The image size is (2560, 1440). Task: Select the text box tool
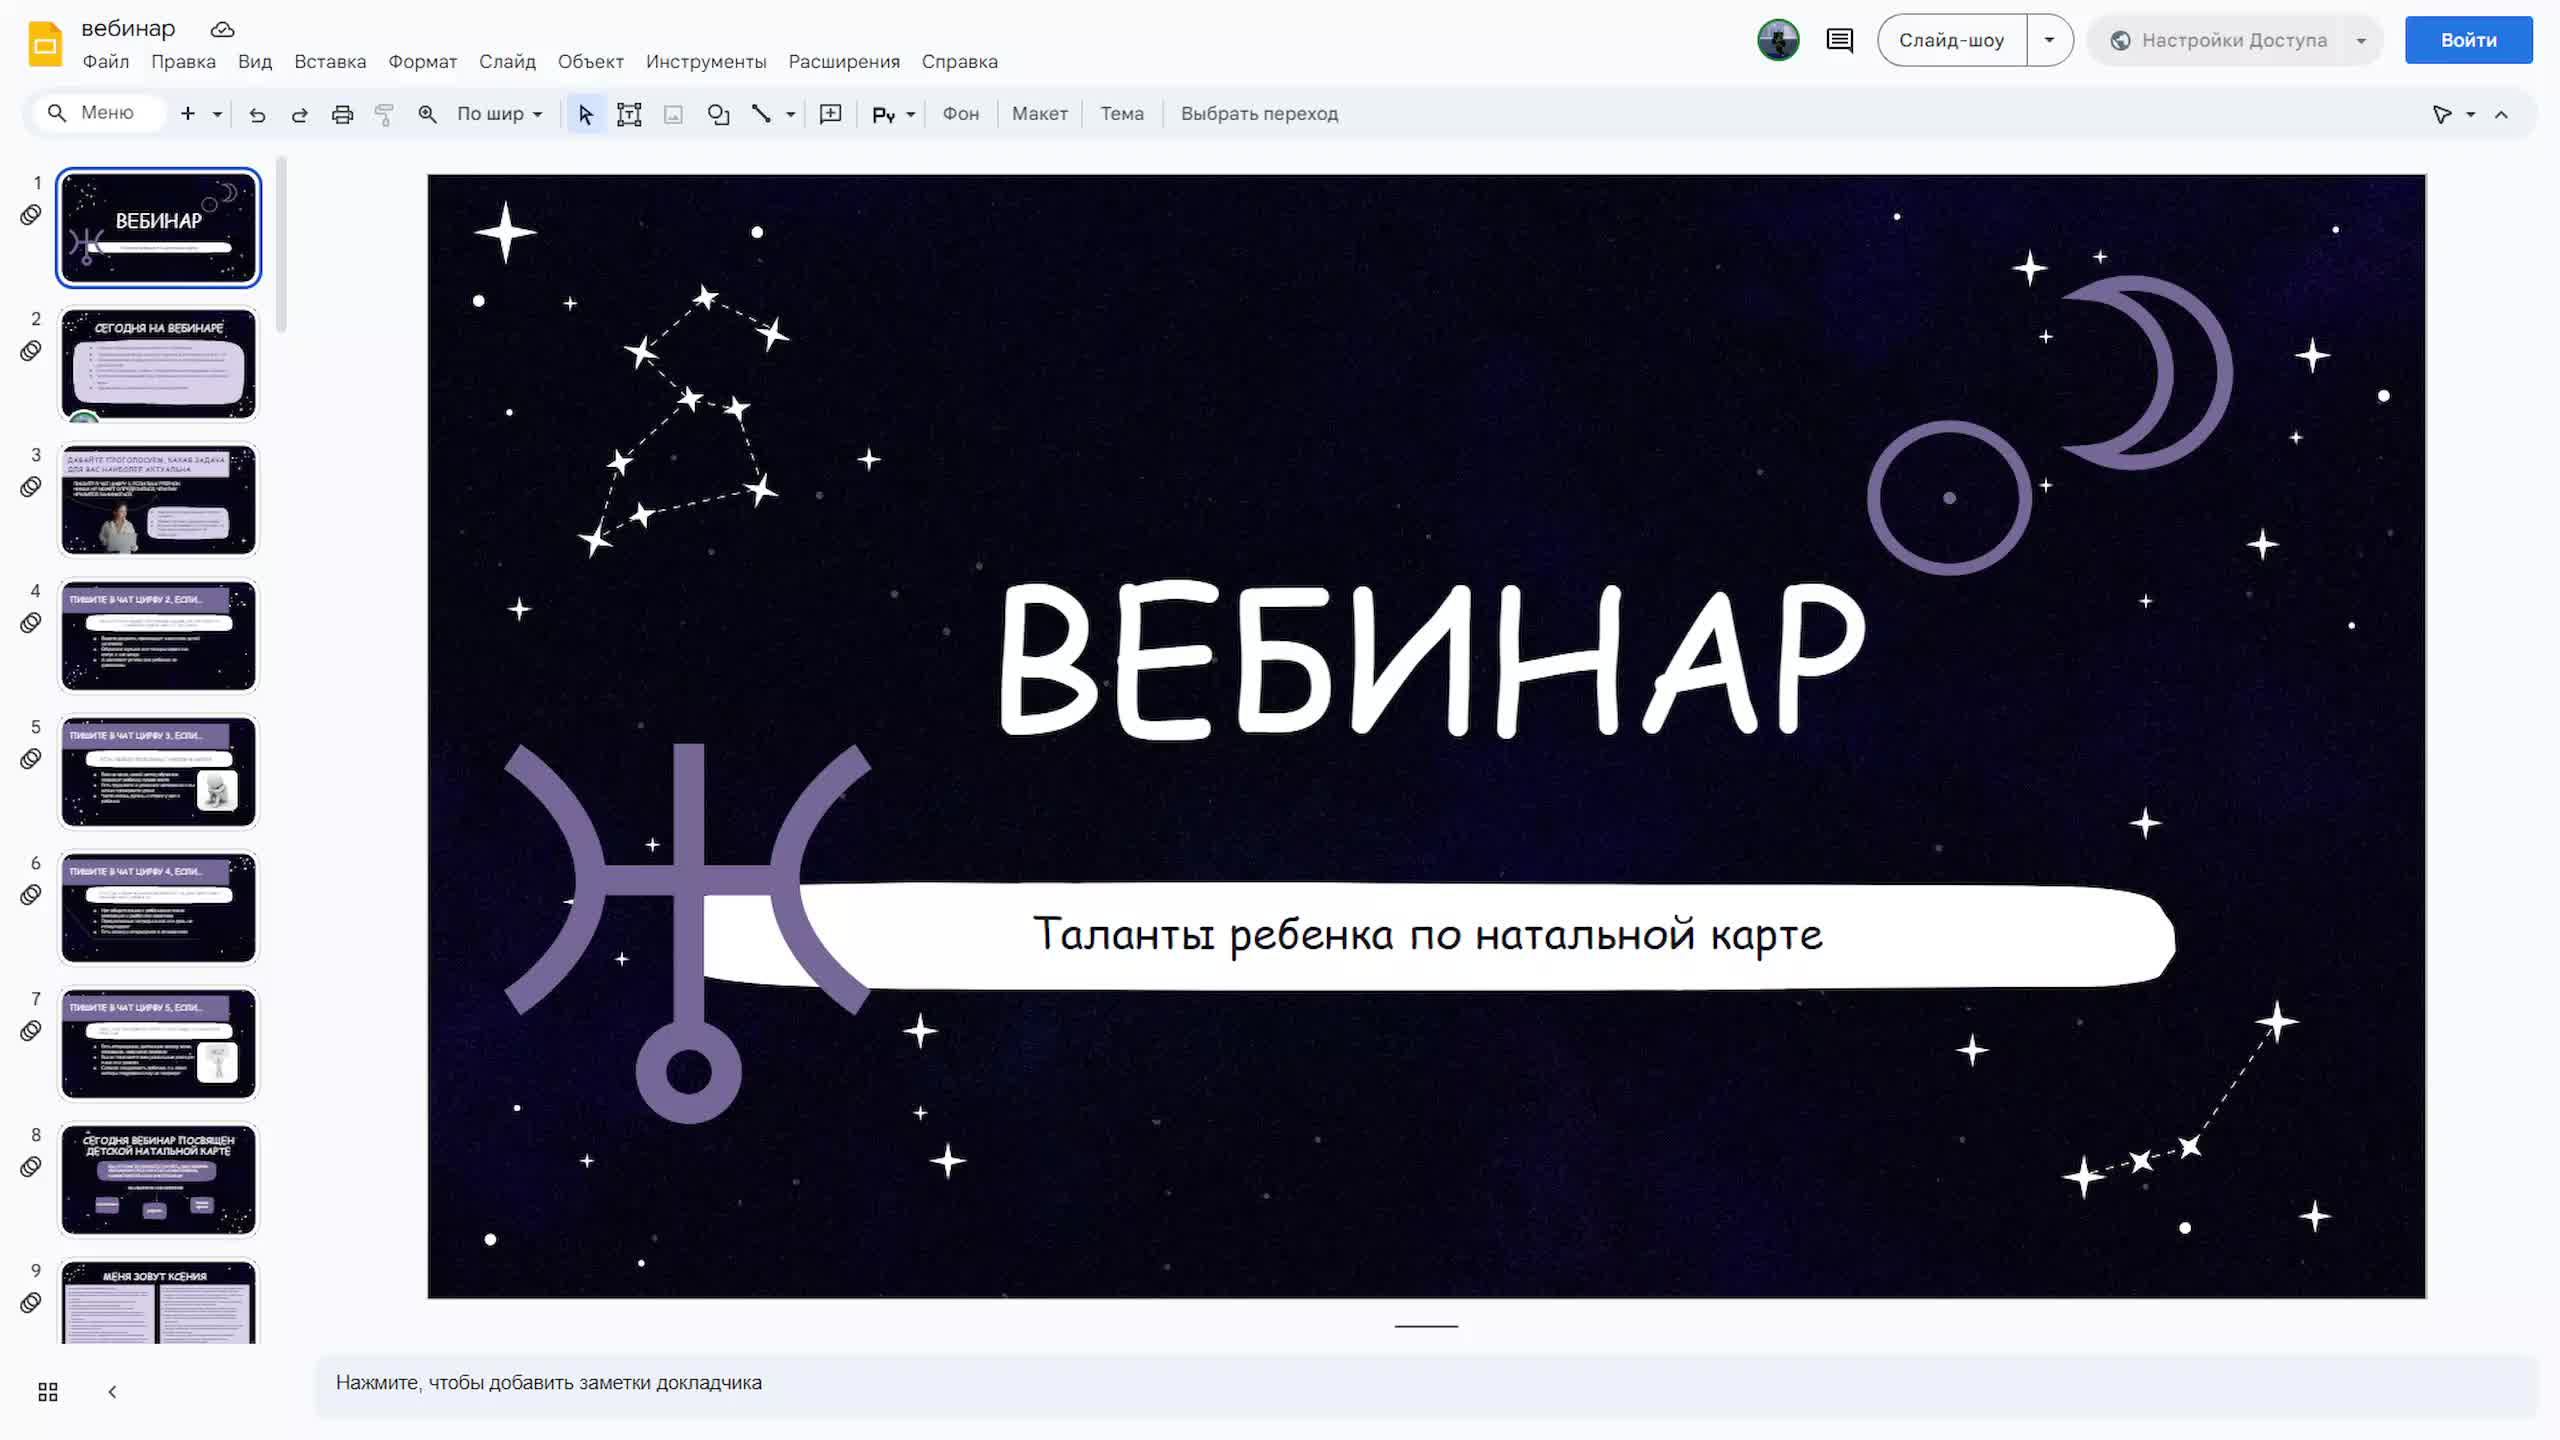click(629, 114)
